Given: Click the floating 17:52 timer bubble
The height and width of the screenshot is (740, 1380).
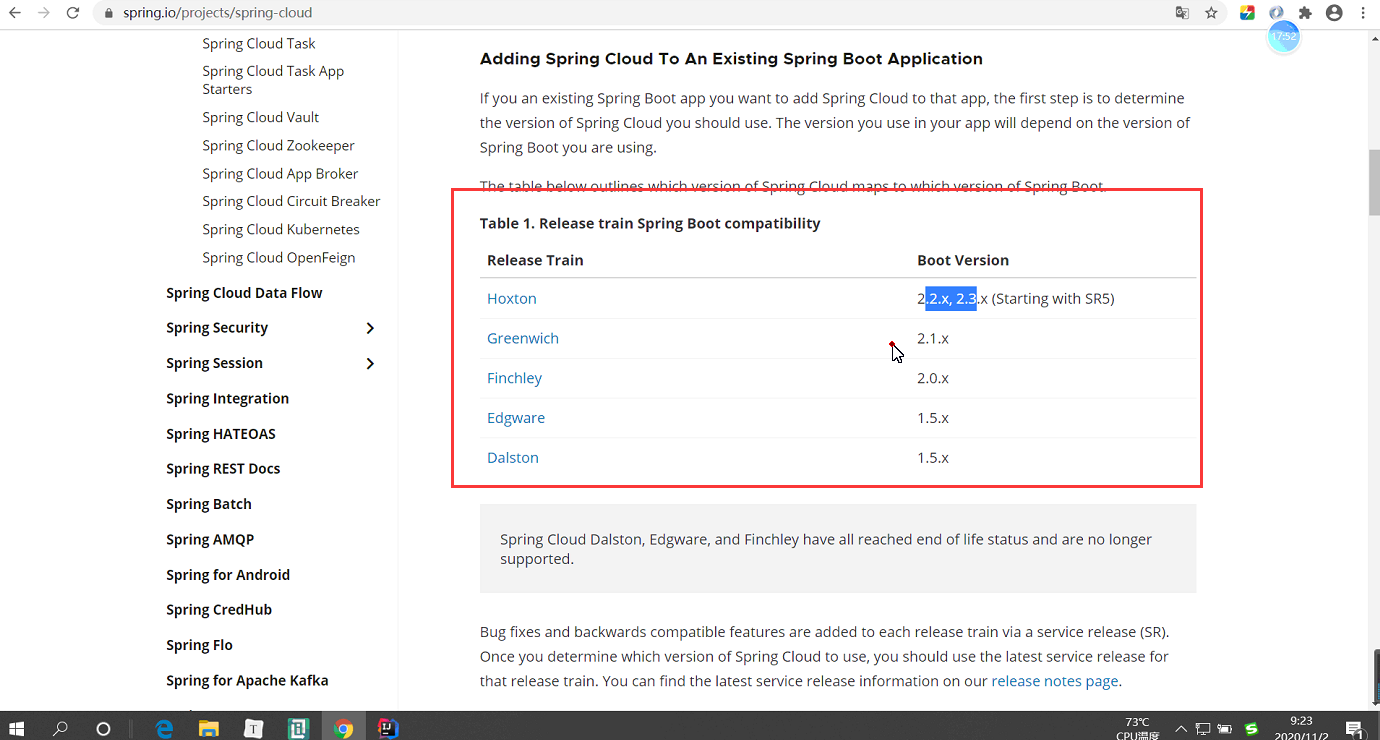Looking at the screenshot, I should click(1283, 36).
